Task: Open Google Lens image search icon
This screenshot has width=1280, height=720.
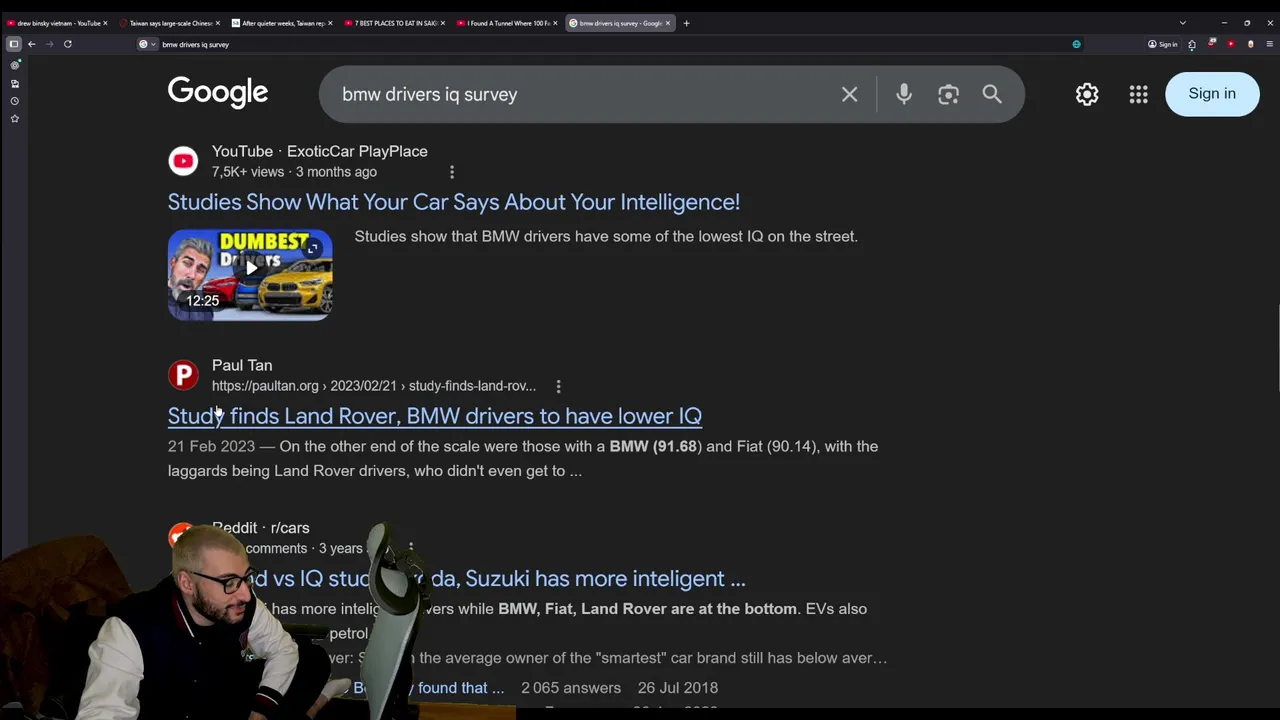Action: point(948,94)
